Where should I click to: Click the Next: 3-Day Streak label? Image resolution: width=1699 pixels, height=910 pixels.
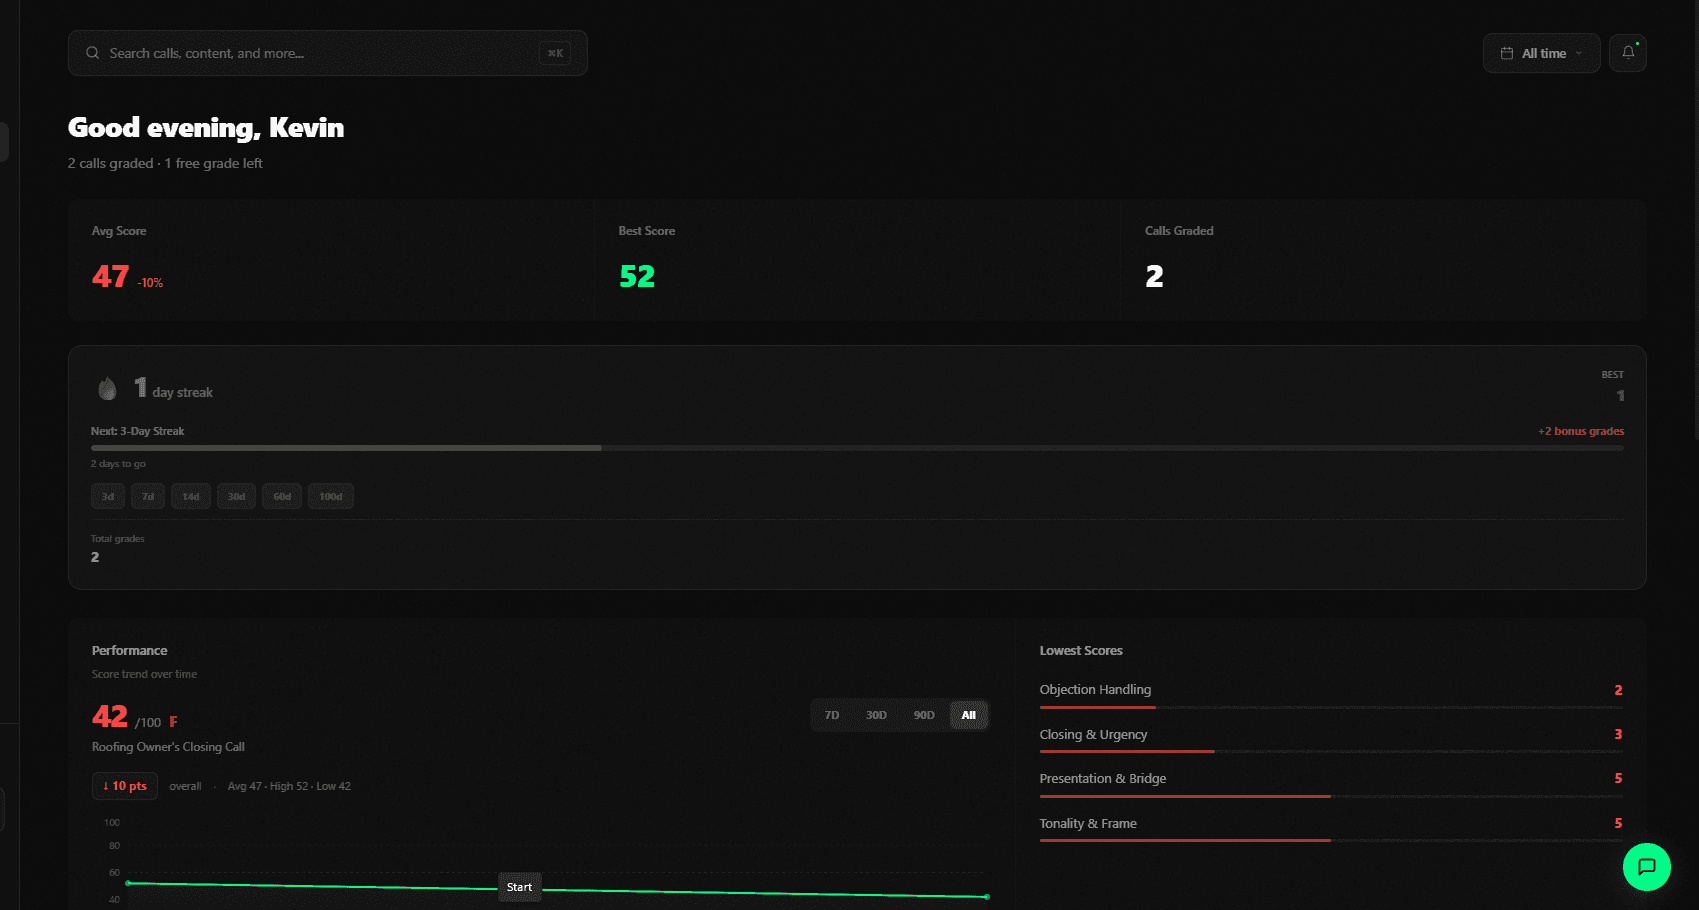pyautogui.click(x=138, y=431)
